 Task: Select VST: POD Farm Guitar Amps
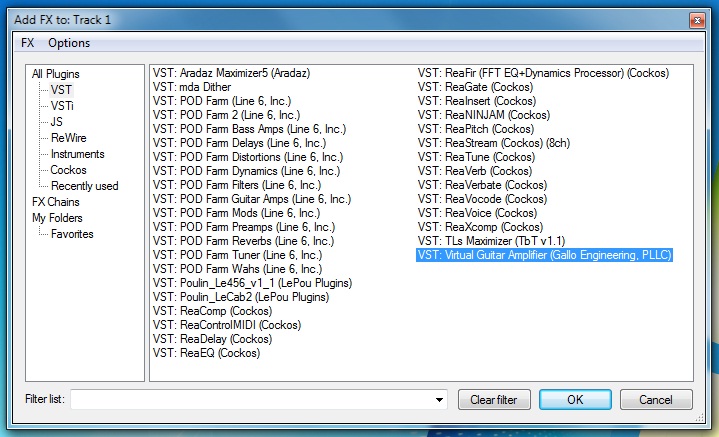[252, 199]
